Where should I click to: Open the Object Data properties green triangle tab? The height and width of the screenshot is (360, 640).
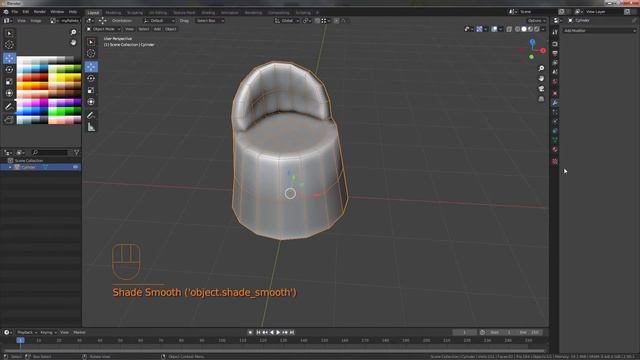(555, 140)
